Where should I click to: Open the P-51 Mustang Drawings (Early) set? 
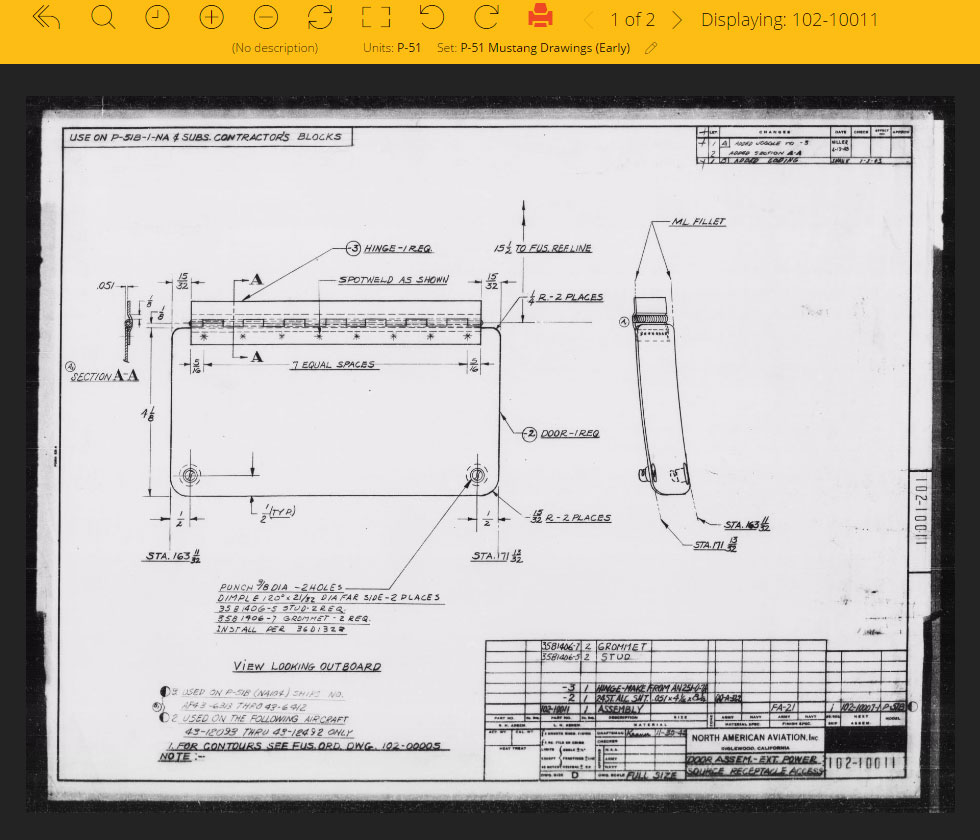point(555,47)
